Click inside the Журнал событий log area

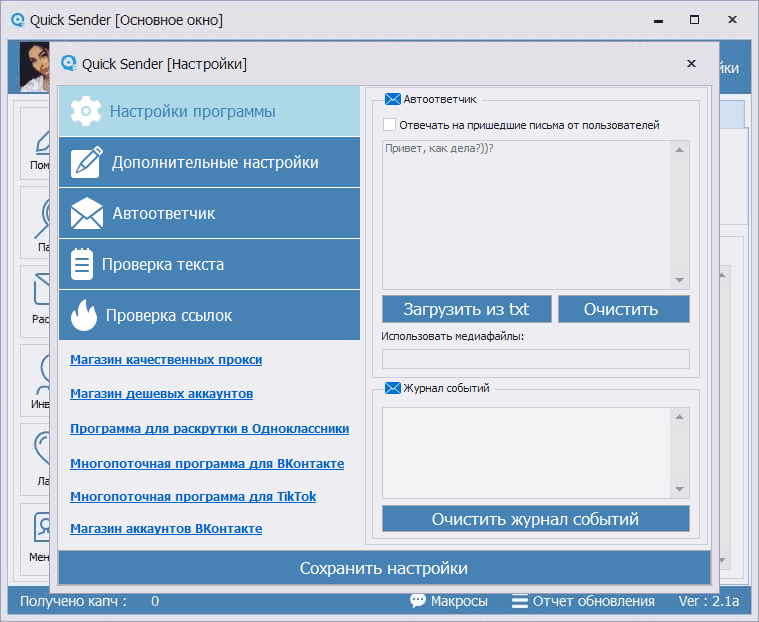[526, 453]
